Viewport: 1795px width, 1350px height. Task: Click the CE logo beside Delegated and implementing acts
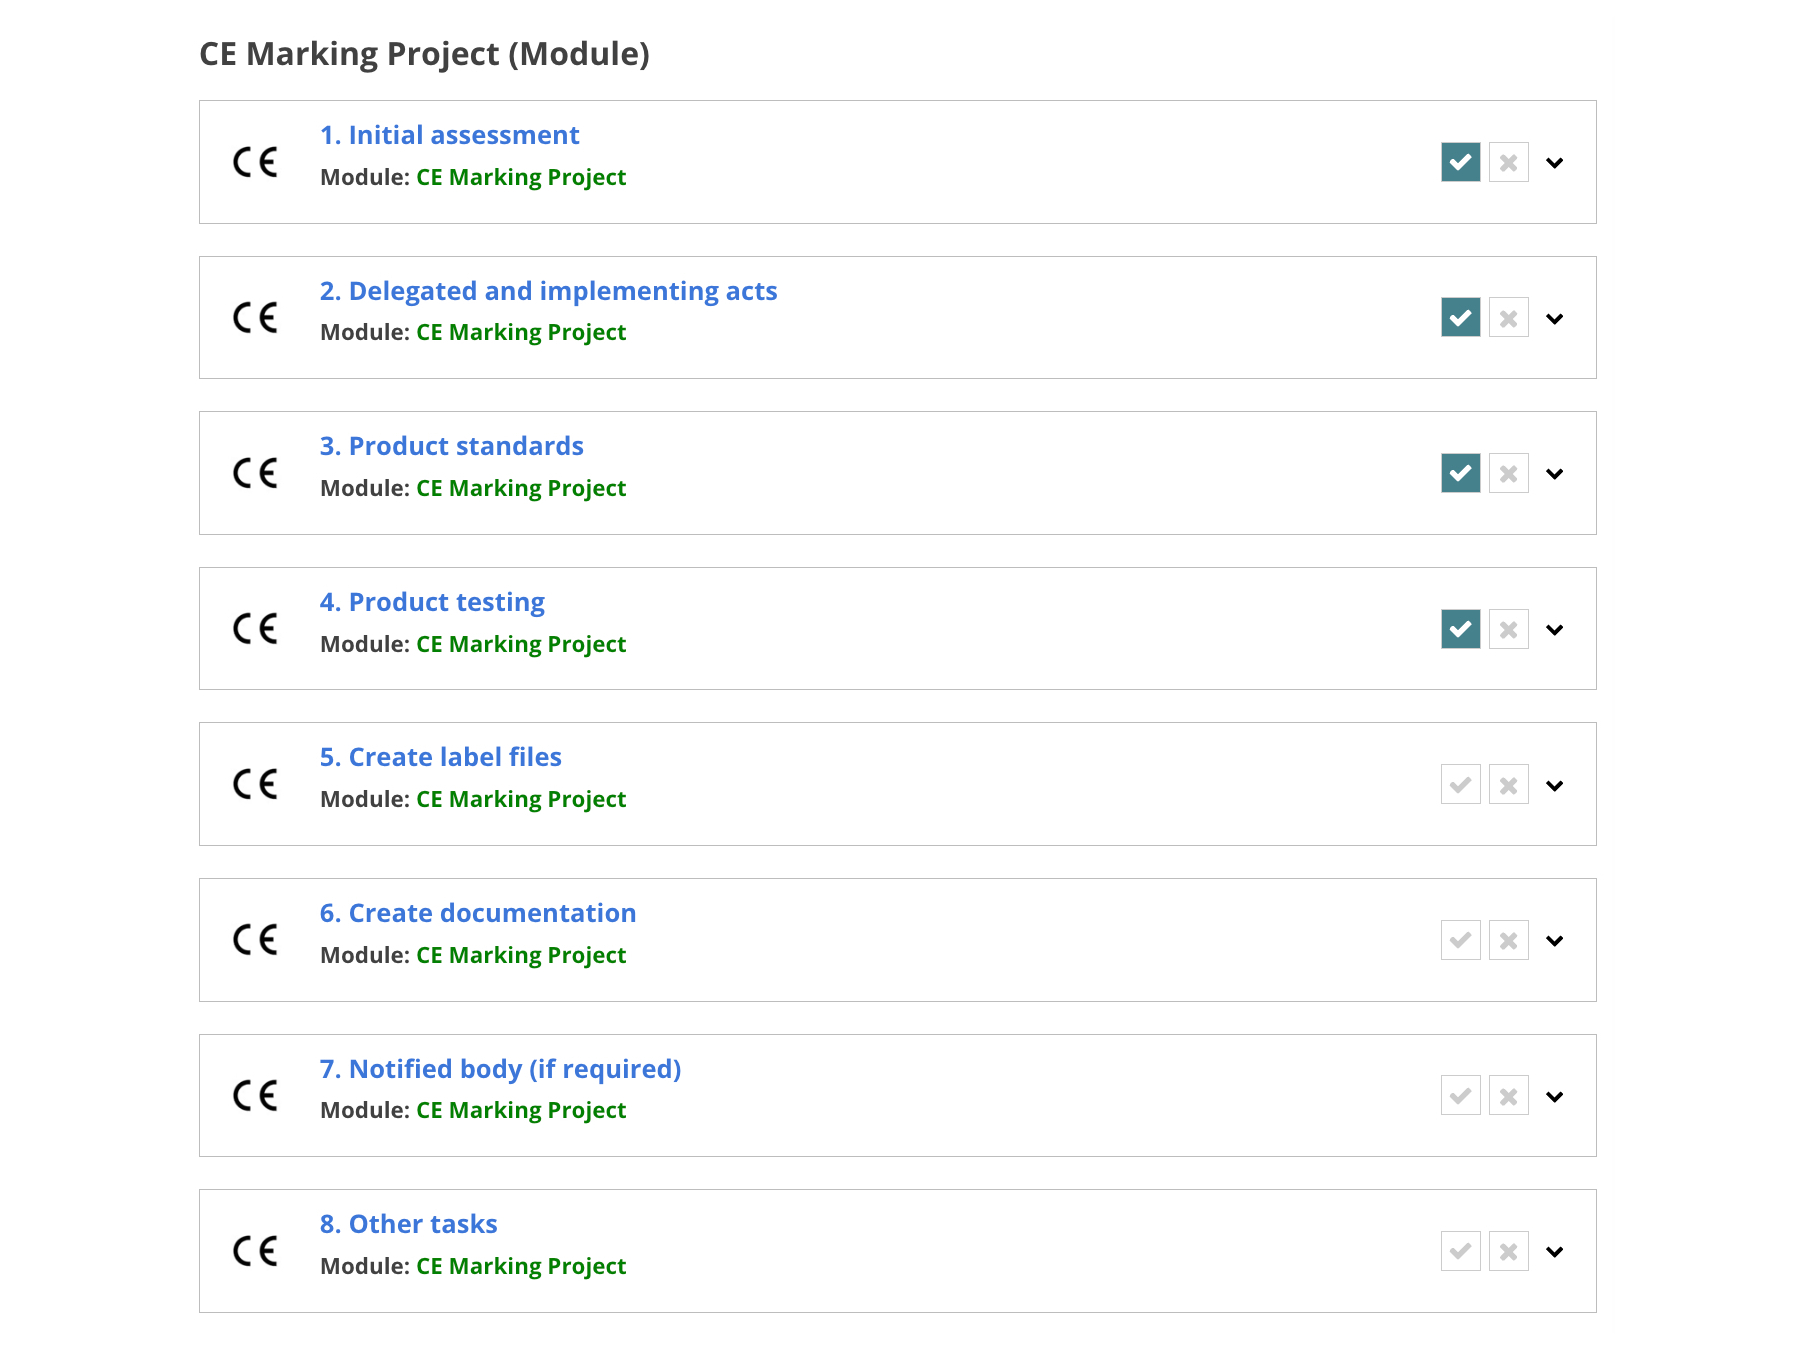(x=255, y=317)
